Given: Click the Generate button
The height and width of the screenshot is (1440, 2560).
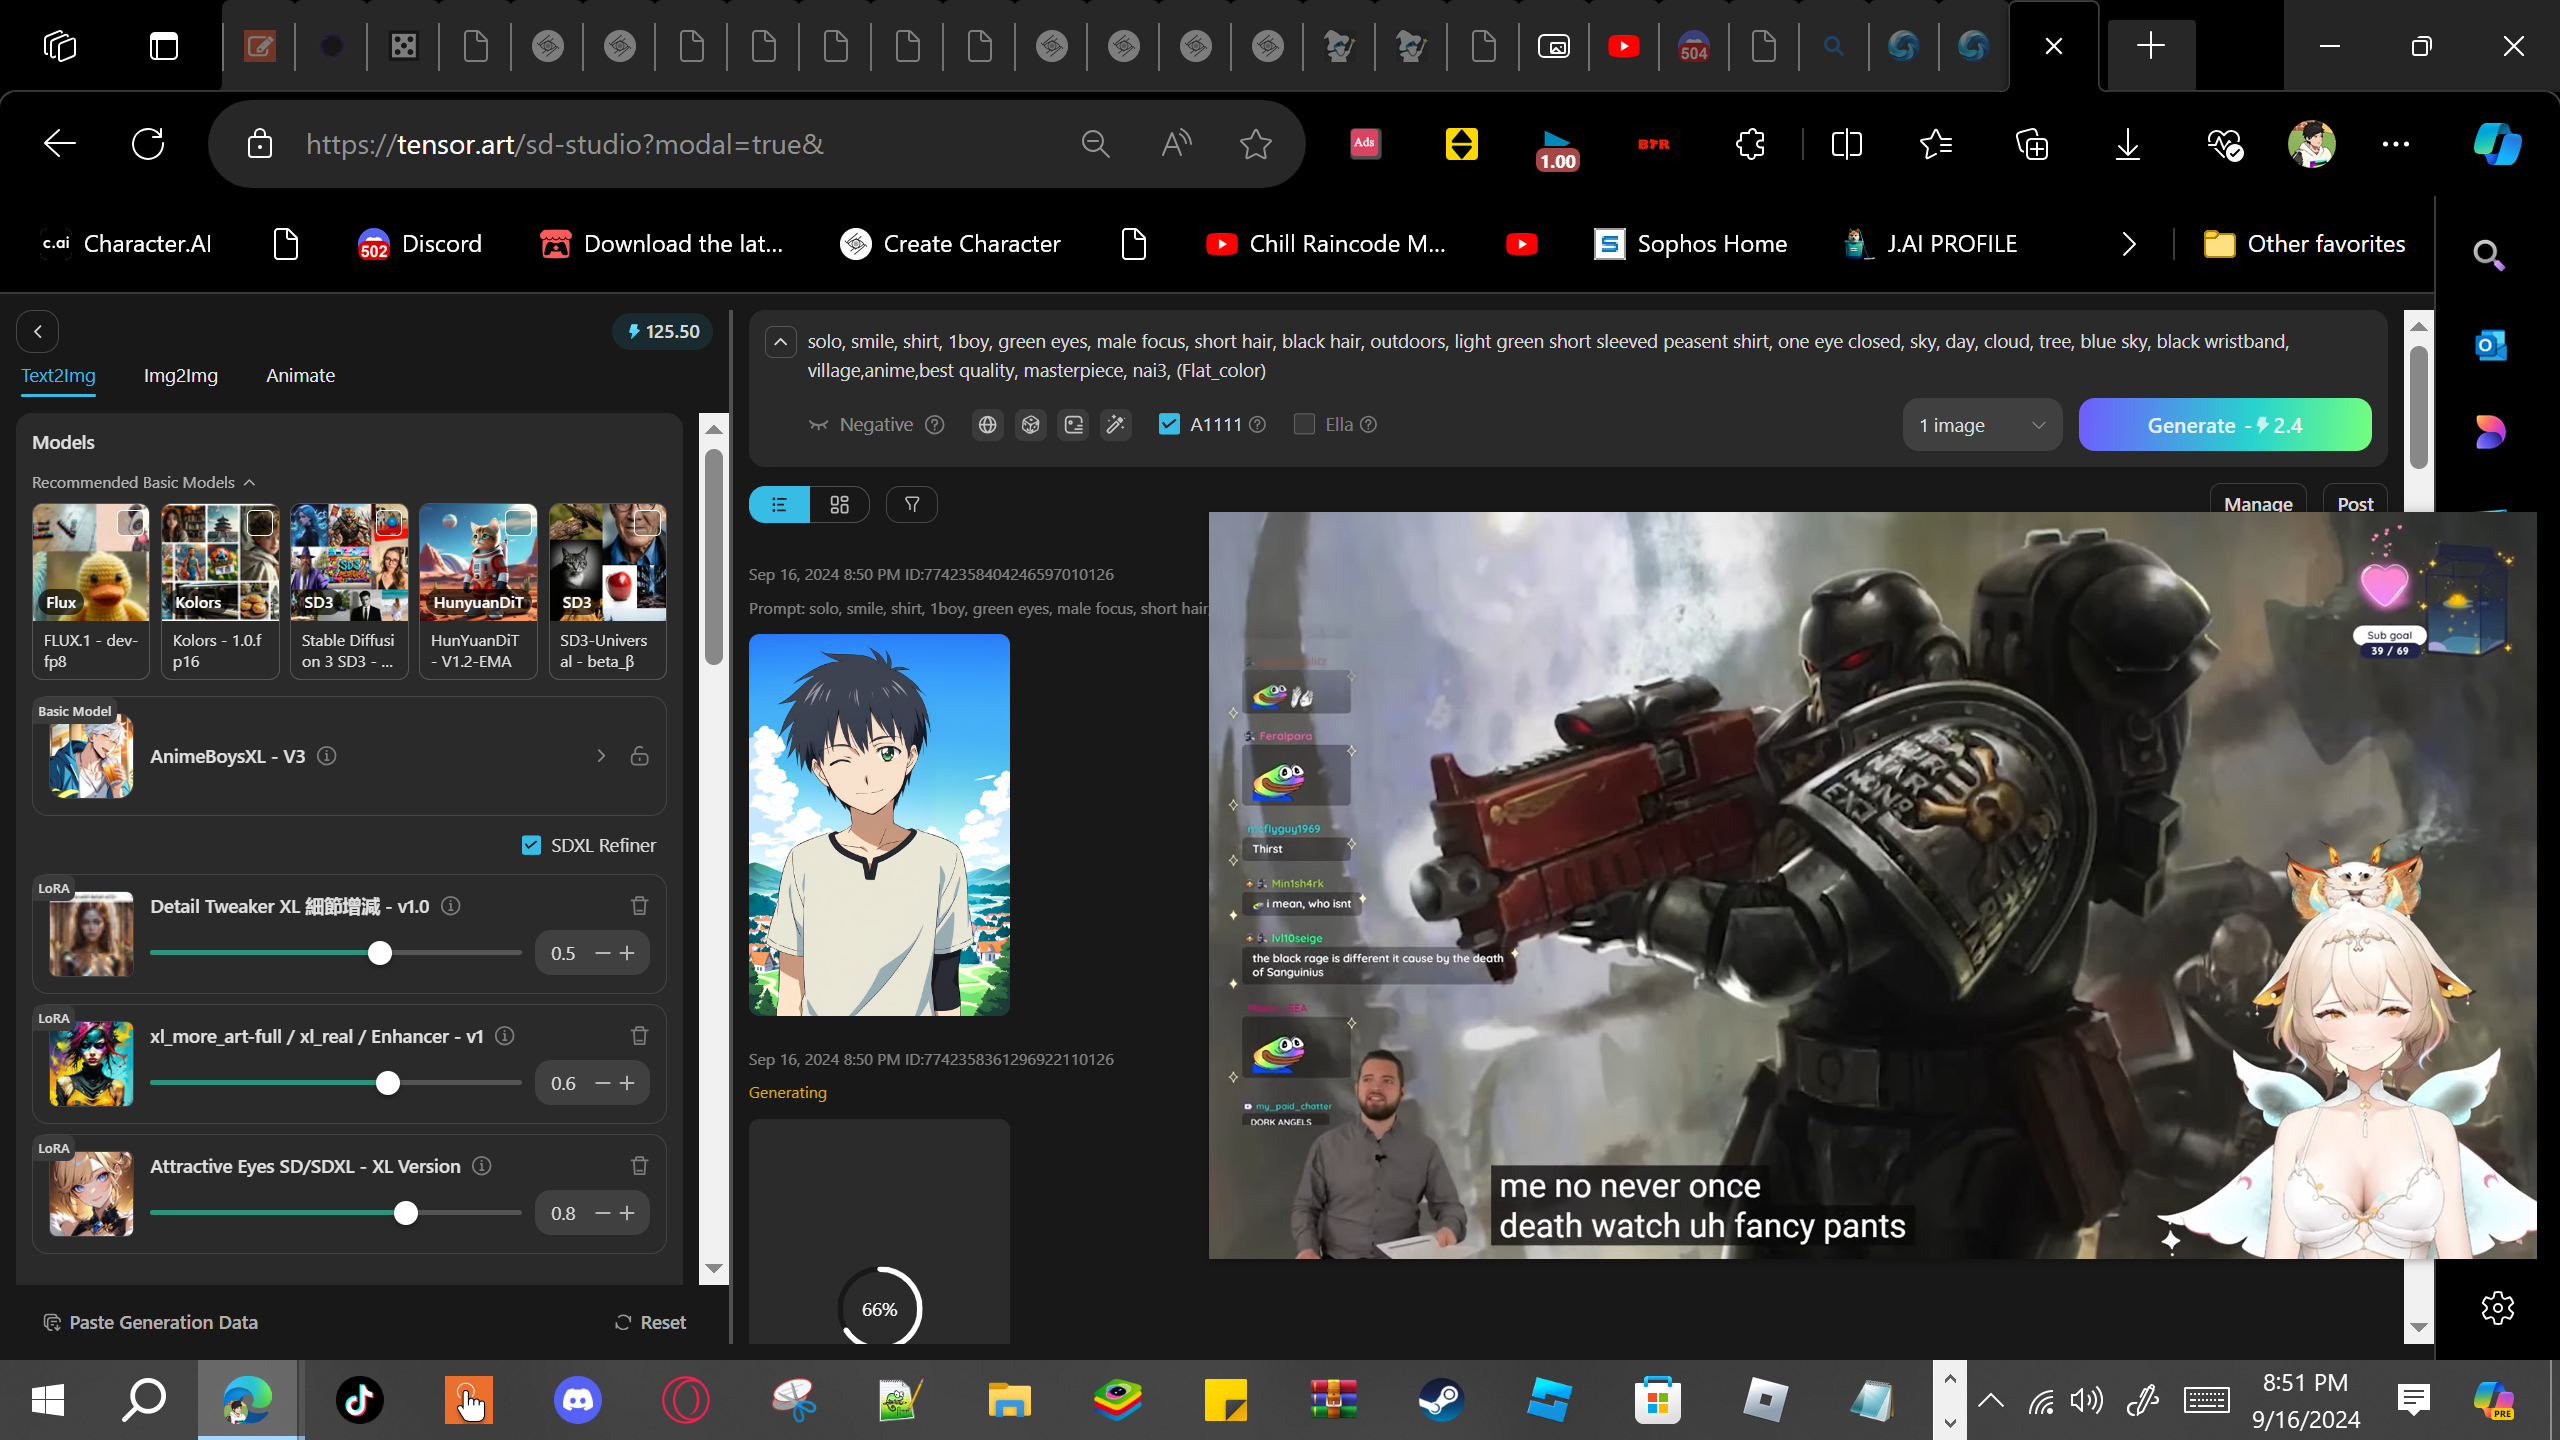Looking at the screenshot, I should (2225, 425).
